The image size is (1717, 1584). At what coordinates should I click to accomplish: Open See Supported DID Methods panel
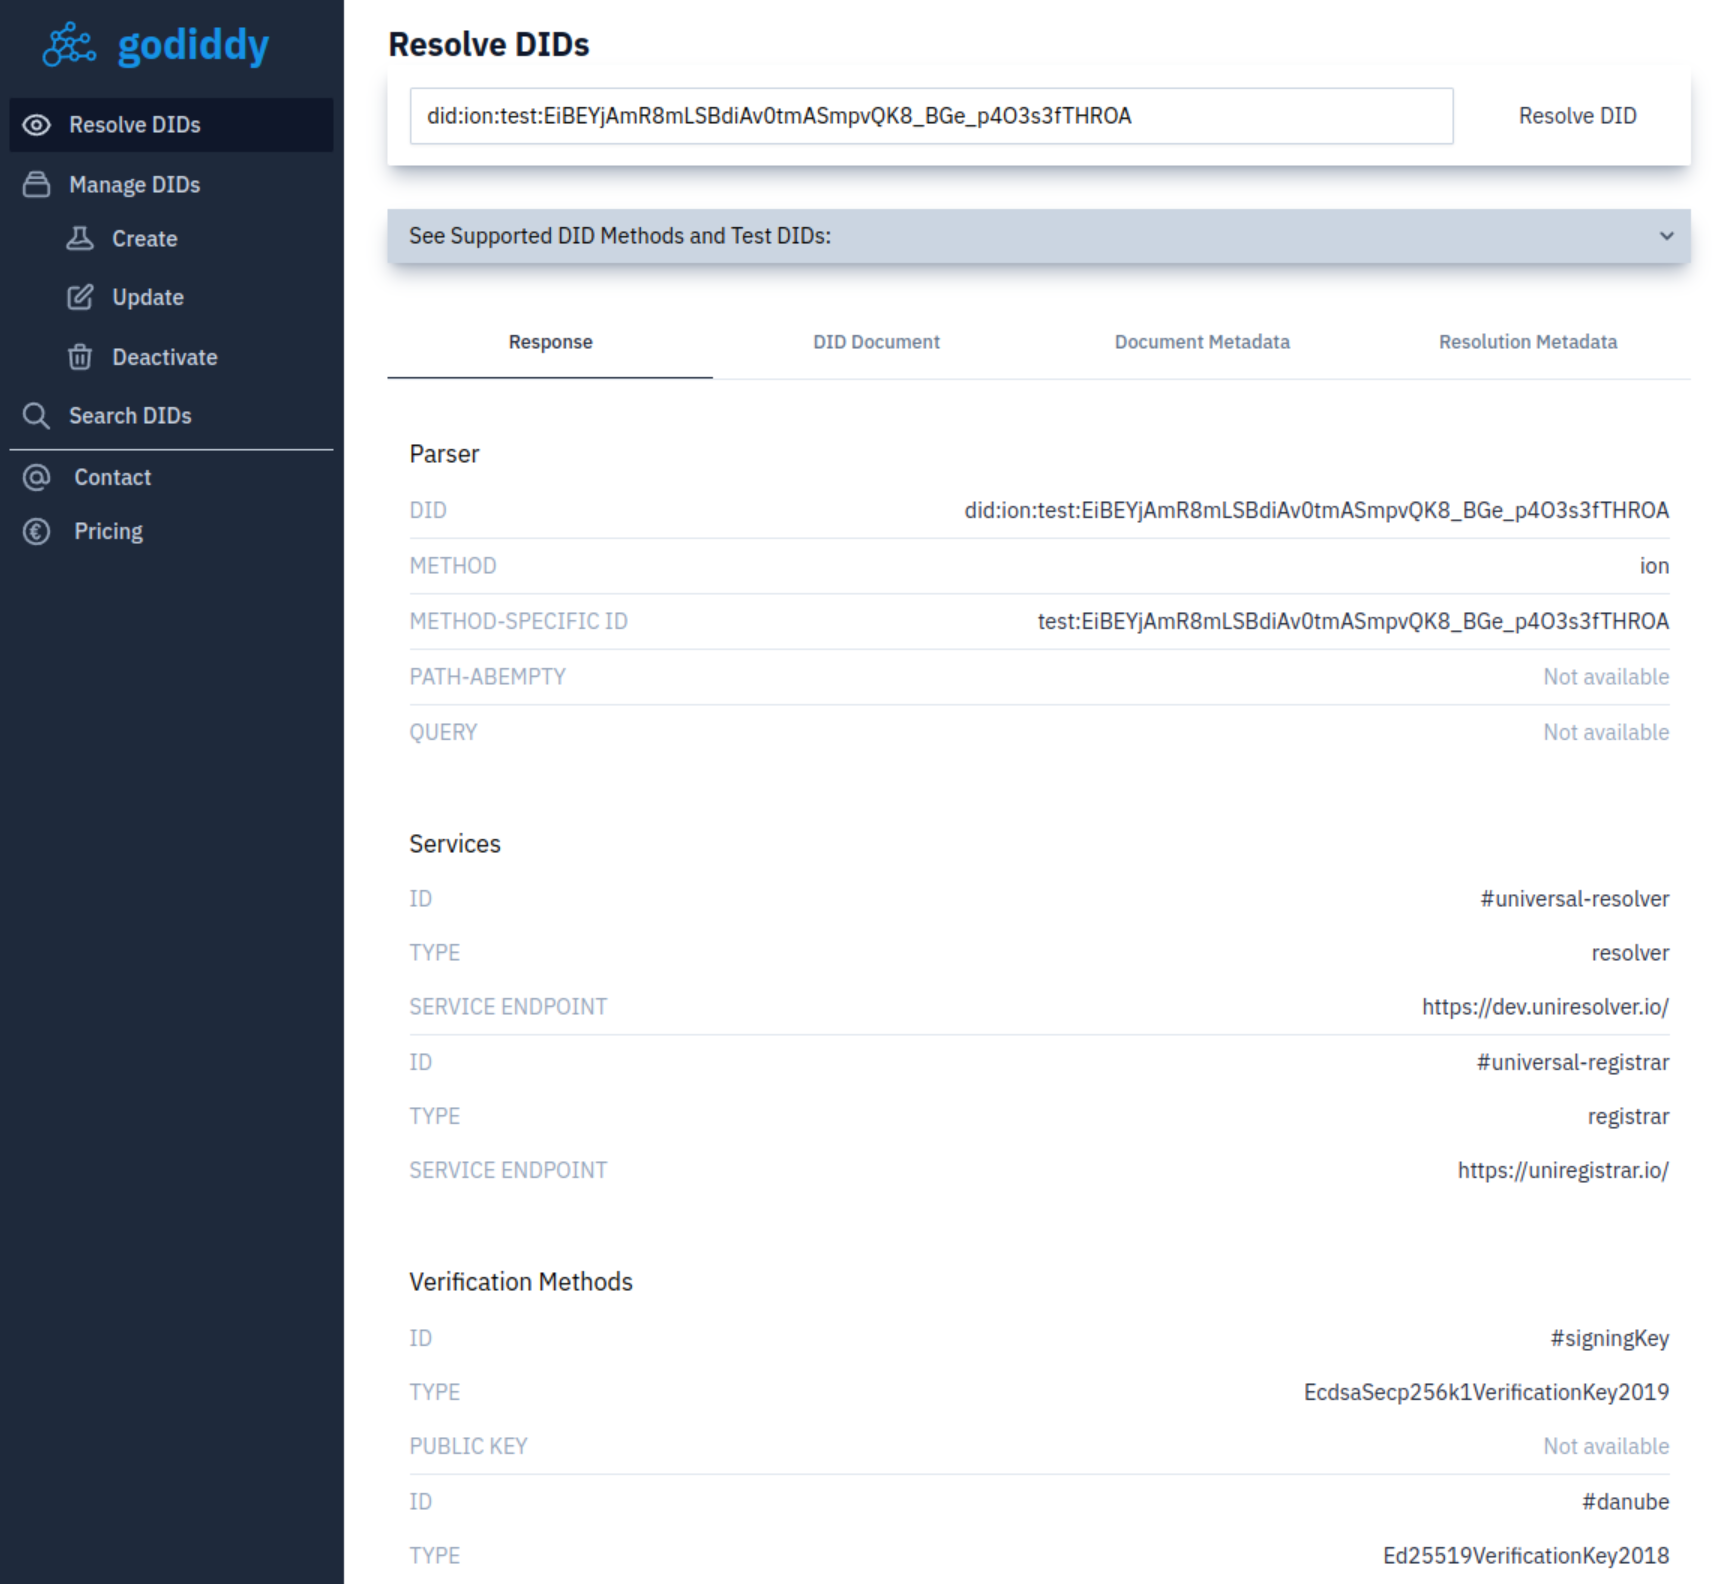(x=1038, y=236)
